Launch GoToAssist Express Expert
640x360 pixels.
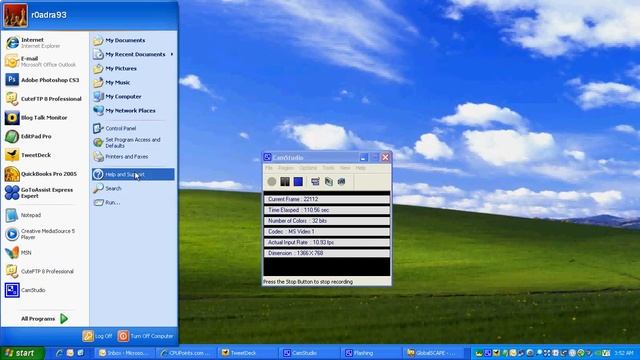coord(44,193)
